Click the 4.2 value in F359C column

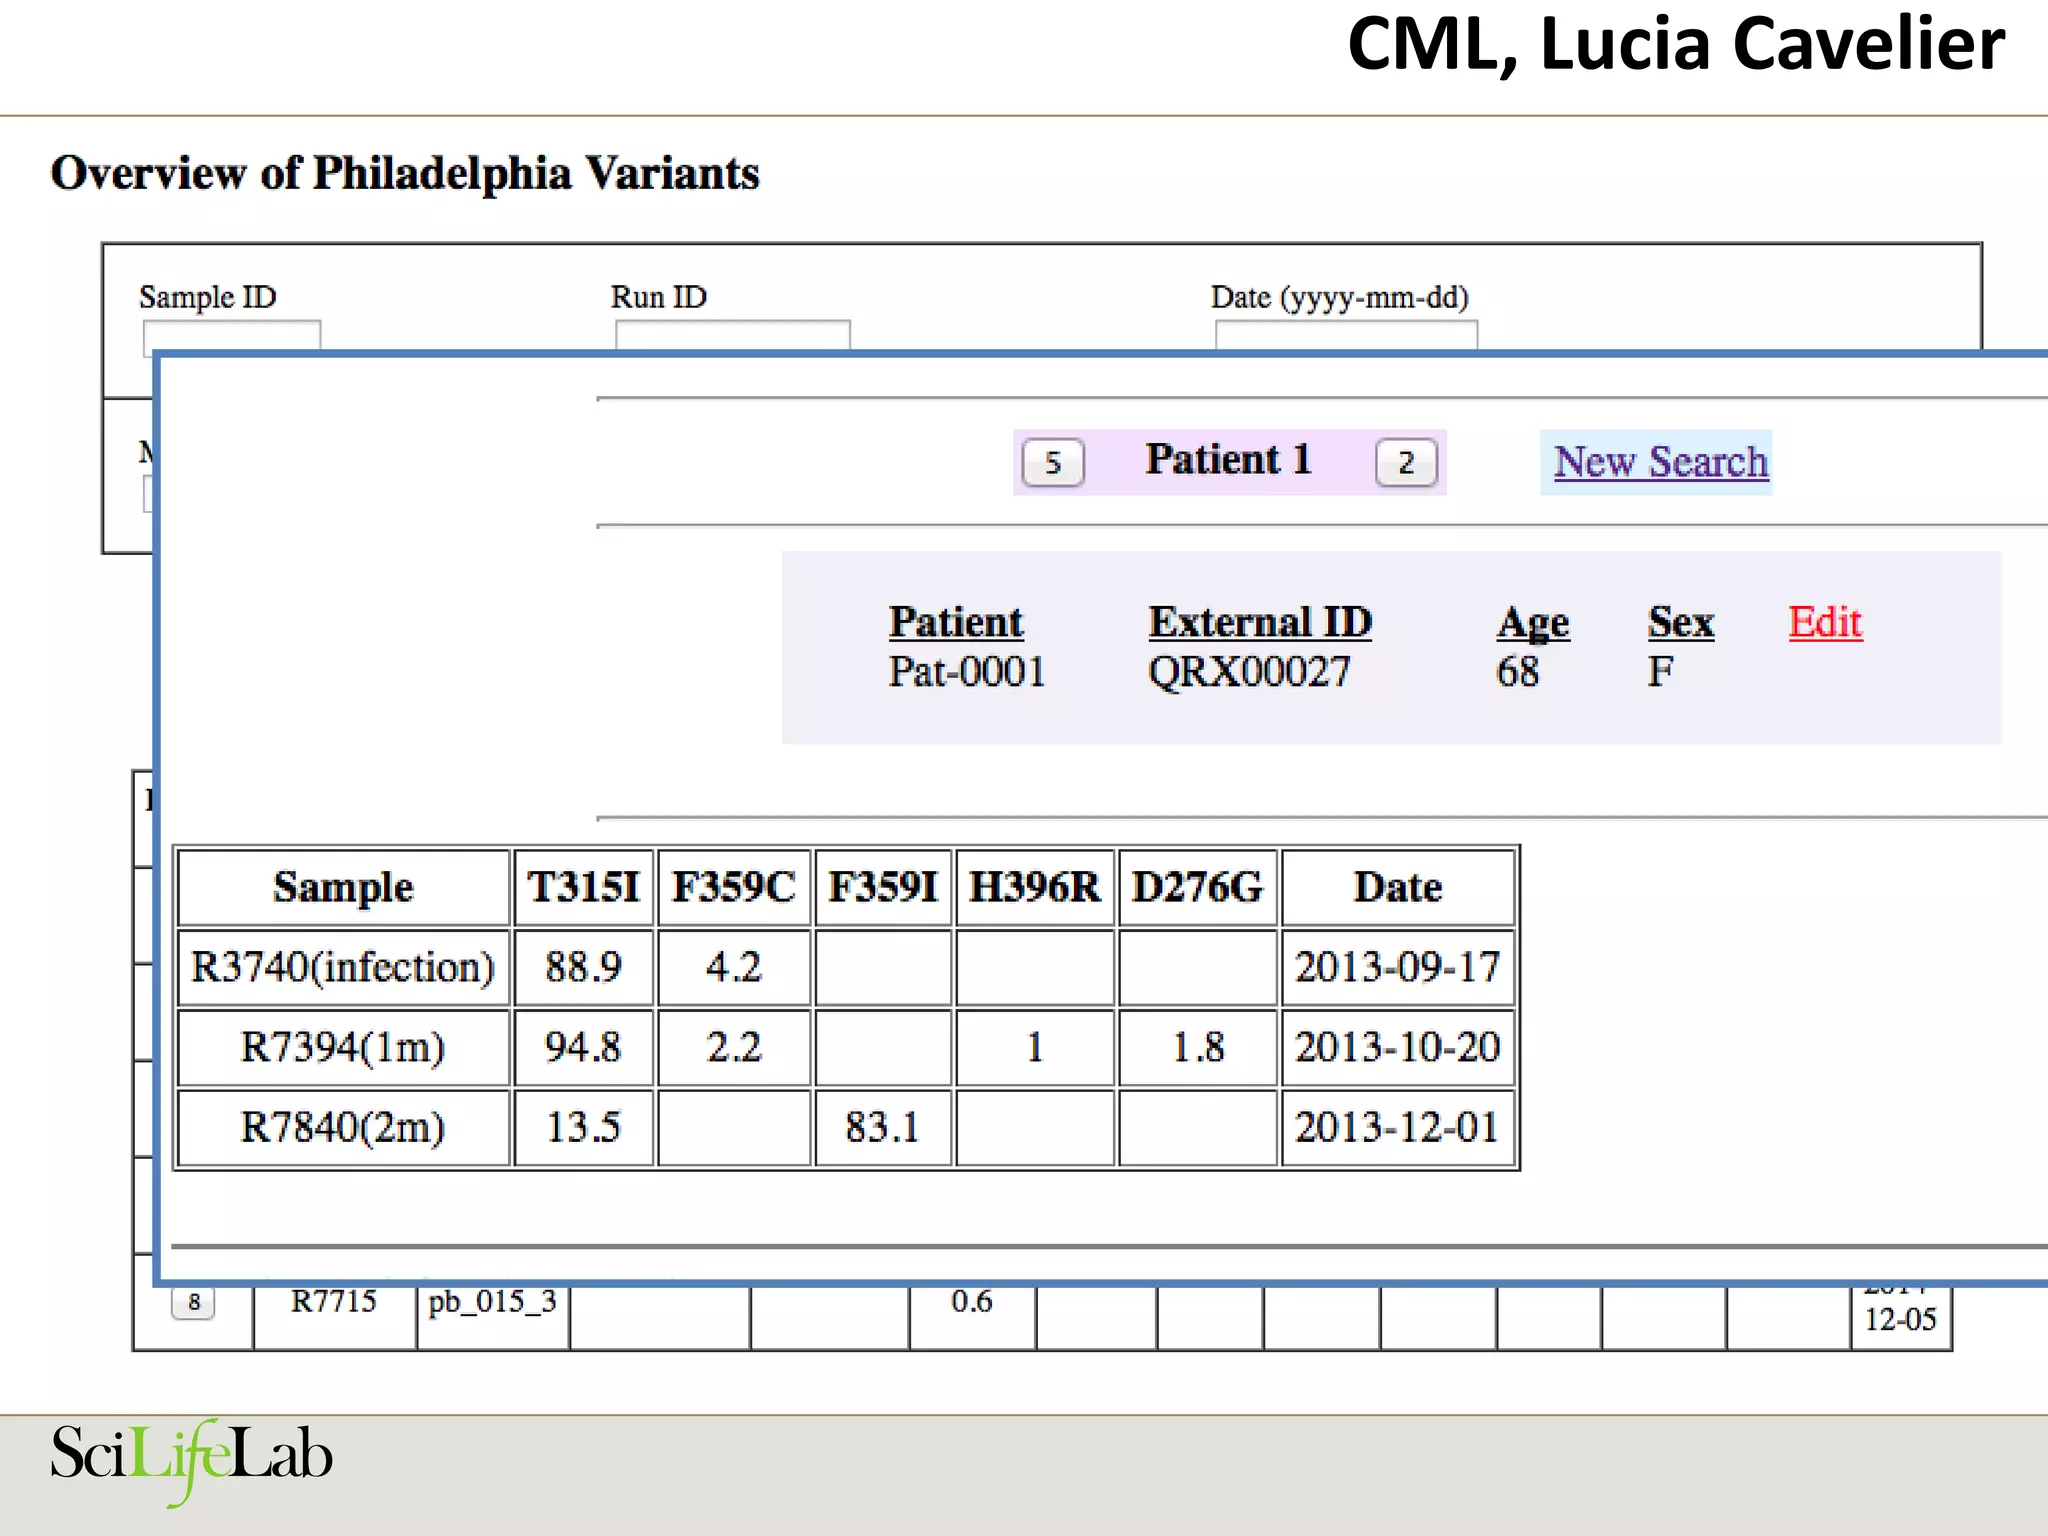click(x=734, y=968)
